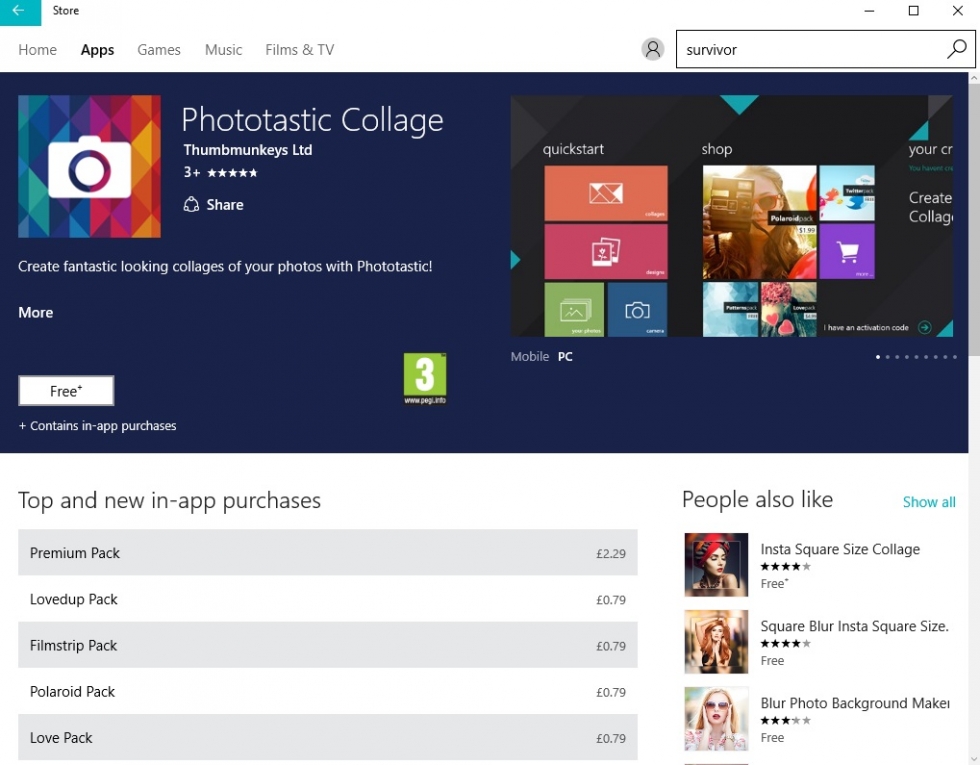980x765 pixels.
Task: Switch screenshots to PC view
Action: (565, 357)
